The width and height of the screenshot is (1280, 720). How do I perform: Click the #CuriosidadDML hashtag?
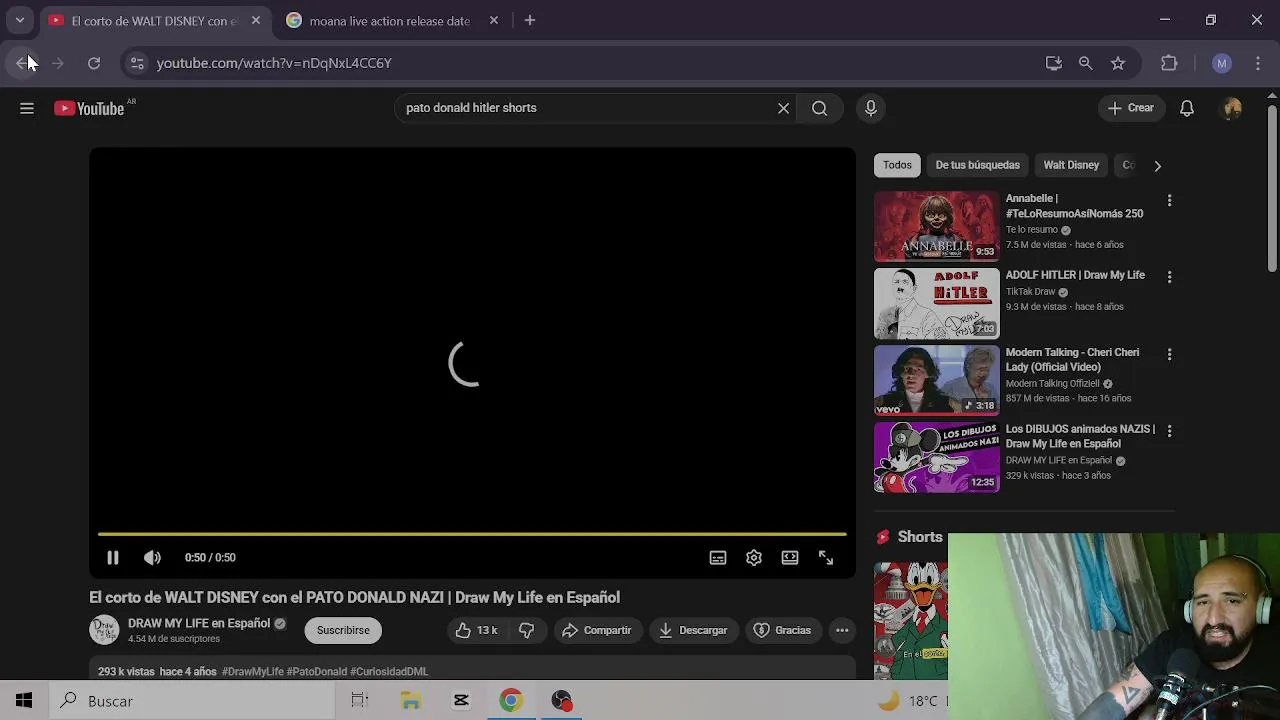click(389, 672)
